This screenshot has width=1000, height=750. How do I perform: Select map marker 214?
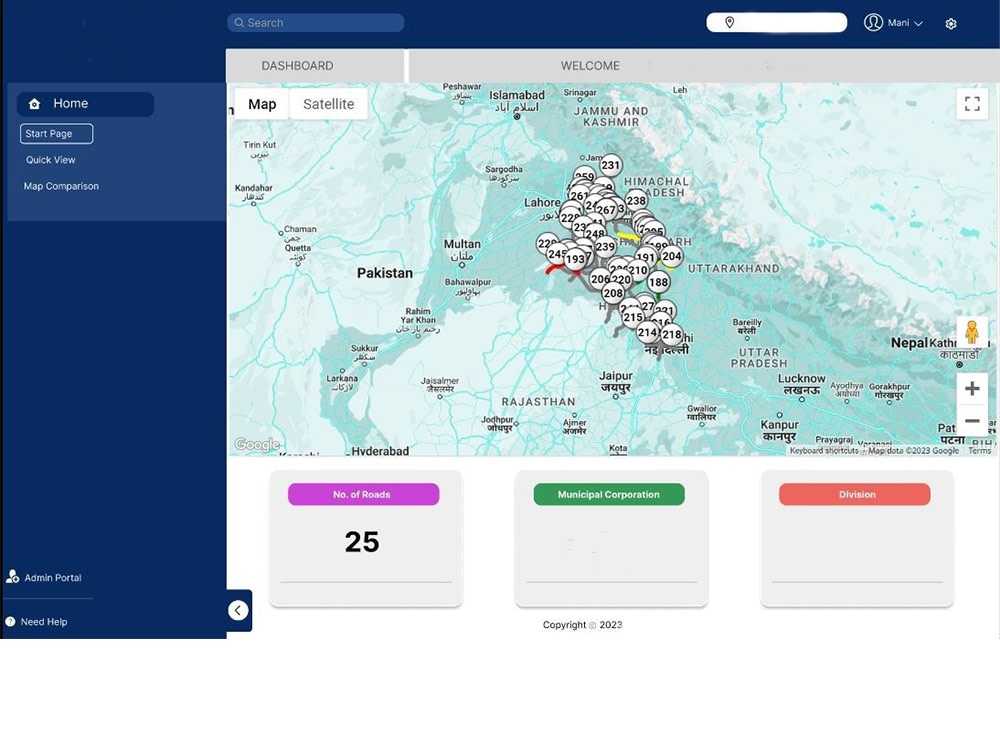click(647, 332)
